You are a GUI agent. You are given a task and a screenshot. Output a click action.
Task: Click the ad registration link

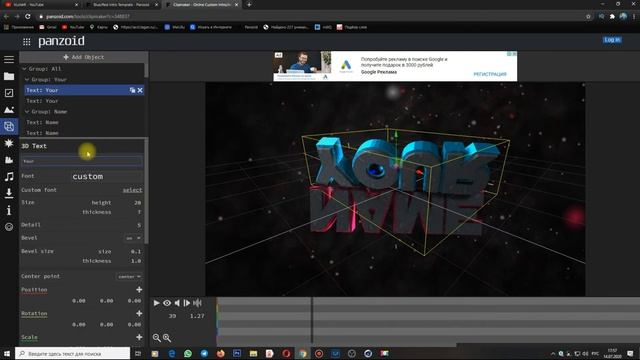coord(490,74)
